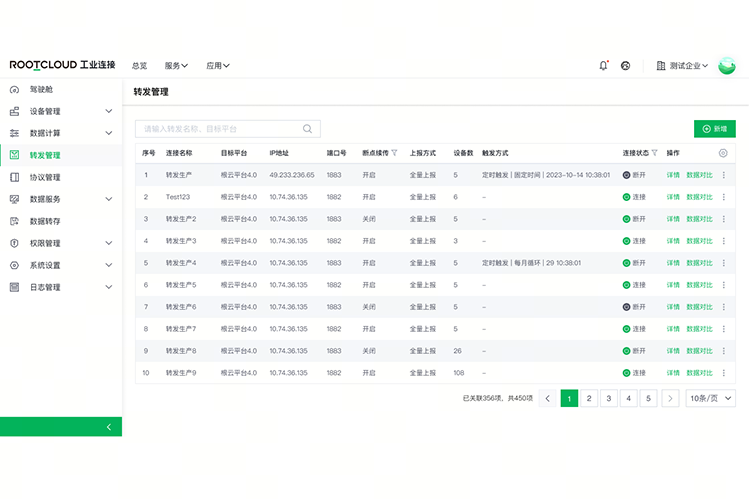The image size is (749, 499).
Task: Select 协议管理 in sidebar
Action: pos(45,177)
